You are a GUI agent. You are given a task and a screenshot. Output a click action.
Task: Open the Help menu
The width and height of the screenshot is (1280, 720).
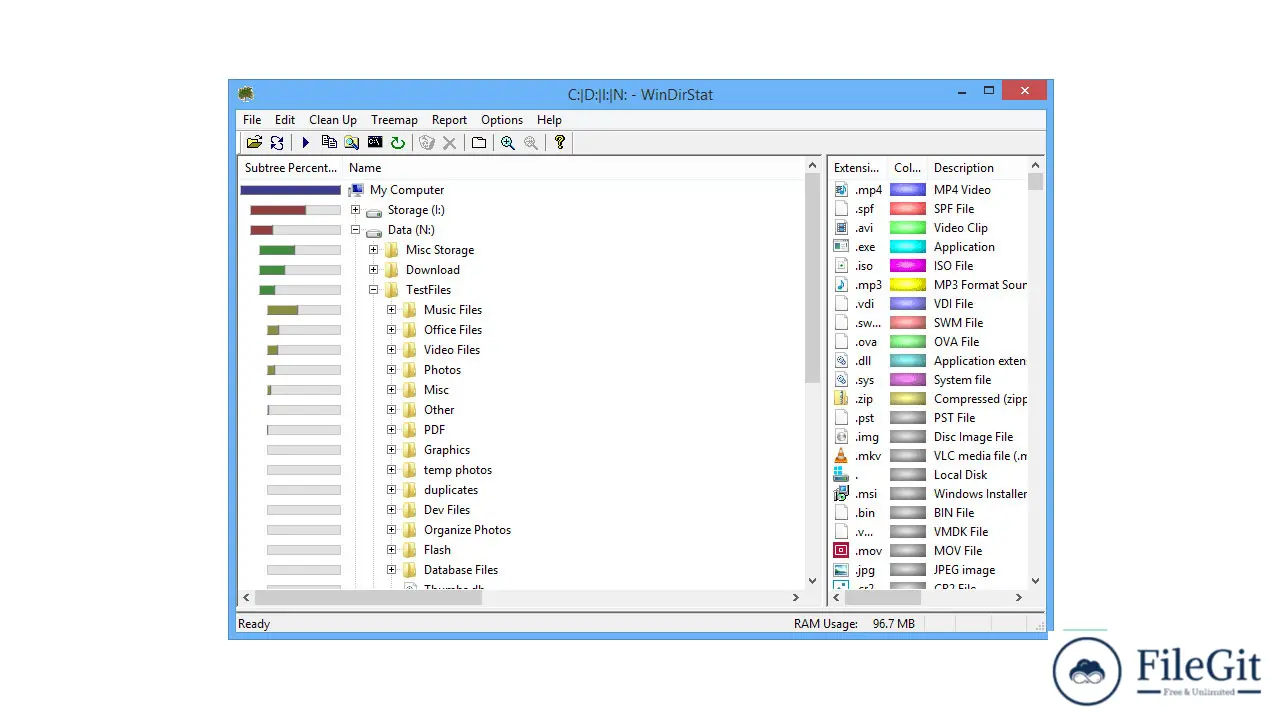(x=549, y=120)
